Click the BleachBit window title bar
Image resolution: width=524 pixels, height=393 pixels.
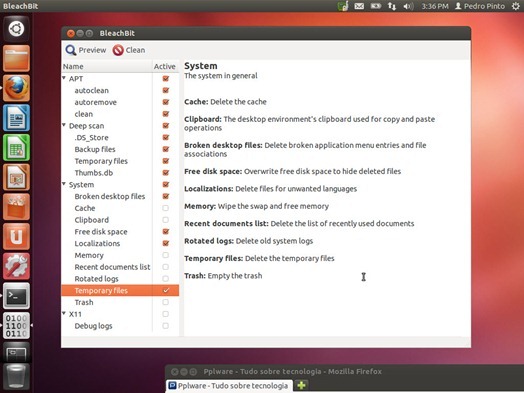(266, 33)
